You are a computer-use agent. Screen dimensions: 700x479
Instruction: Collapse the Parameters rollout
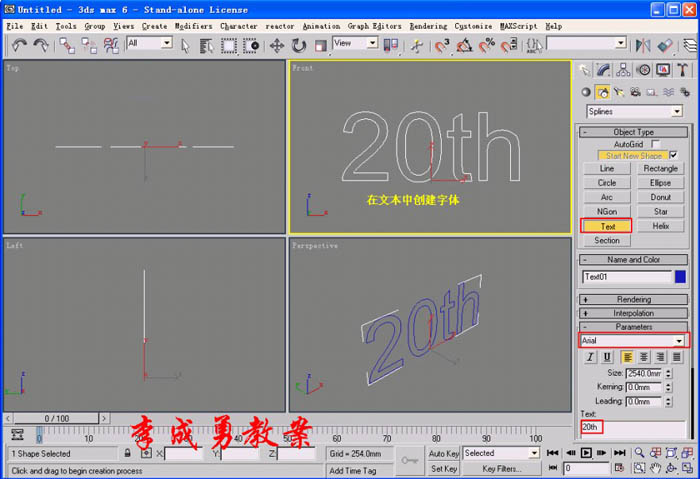[x=633, y=327]
